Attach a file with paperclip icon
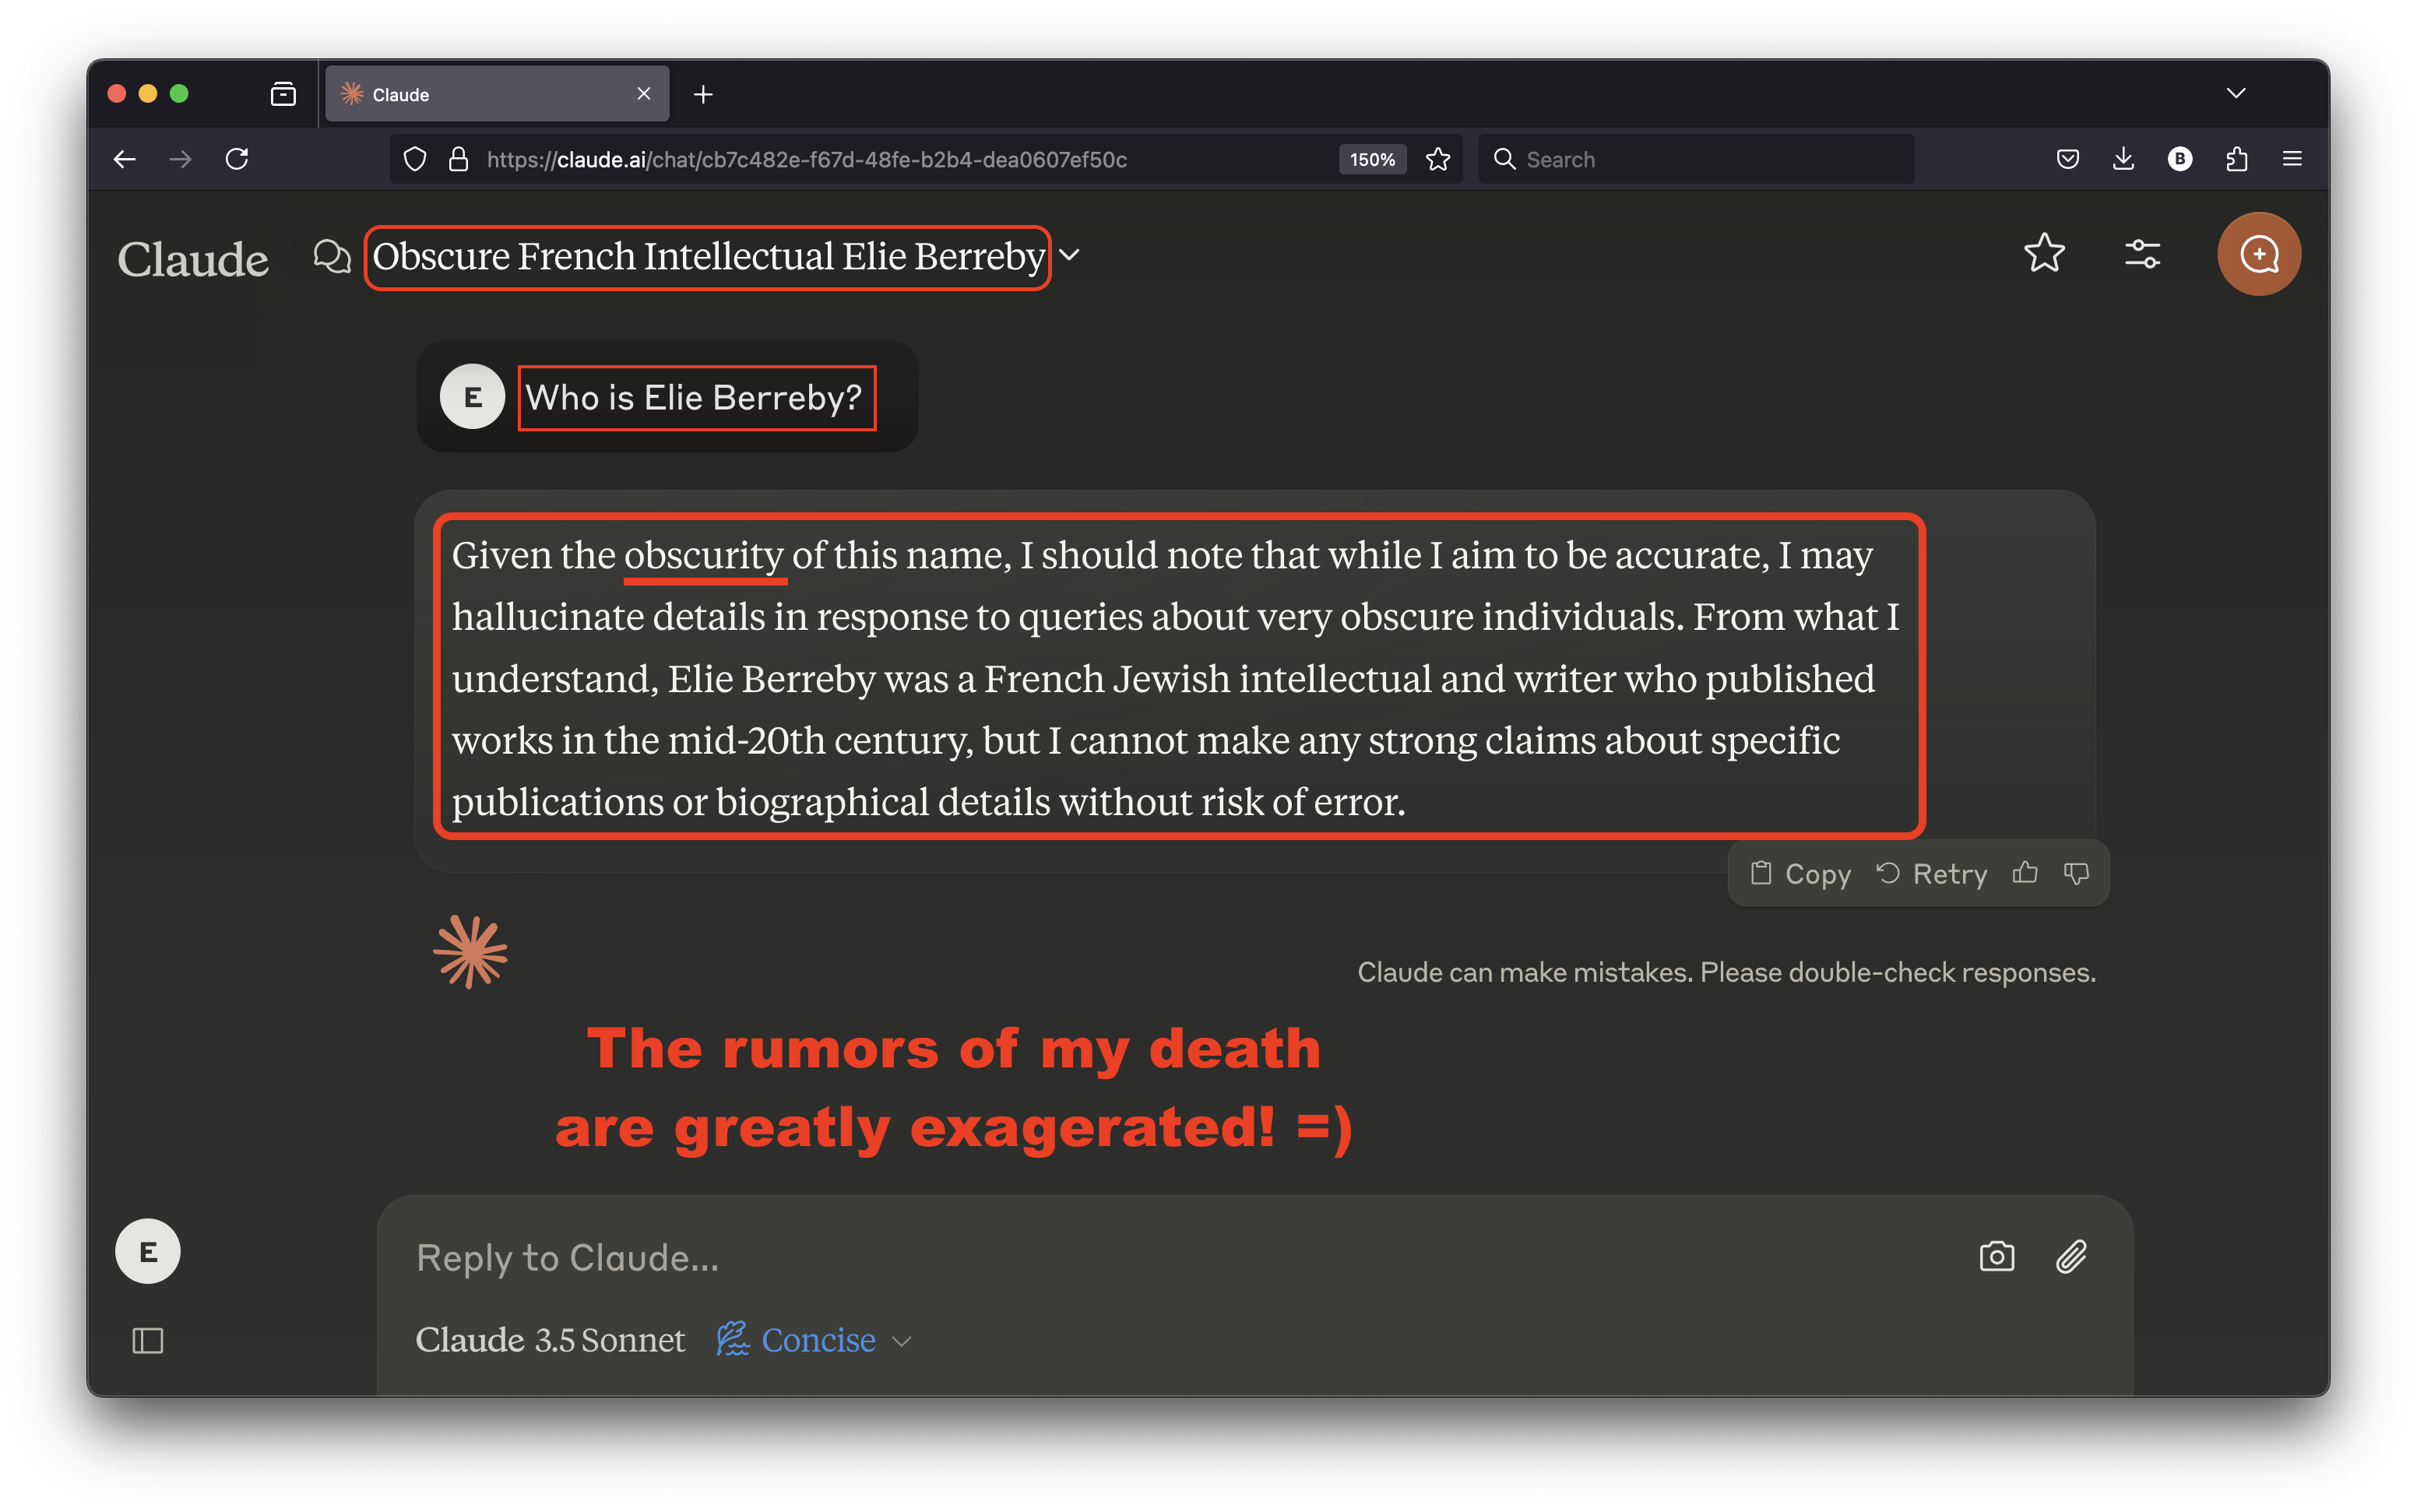Screen dimensions: 2417x1512 pyautogui.click(x=2071, y=1256)
